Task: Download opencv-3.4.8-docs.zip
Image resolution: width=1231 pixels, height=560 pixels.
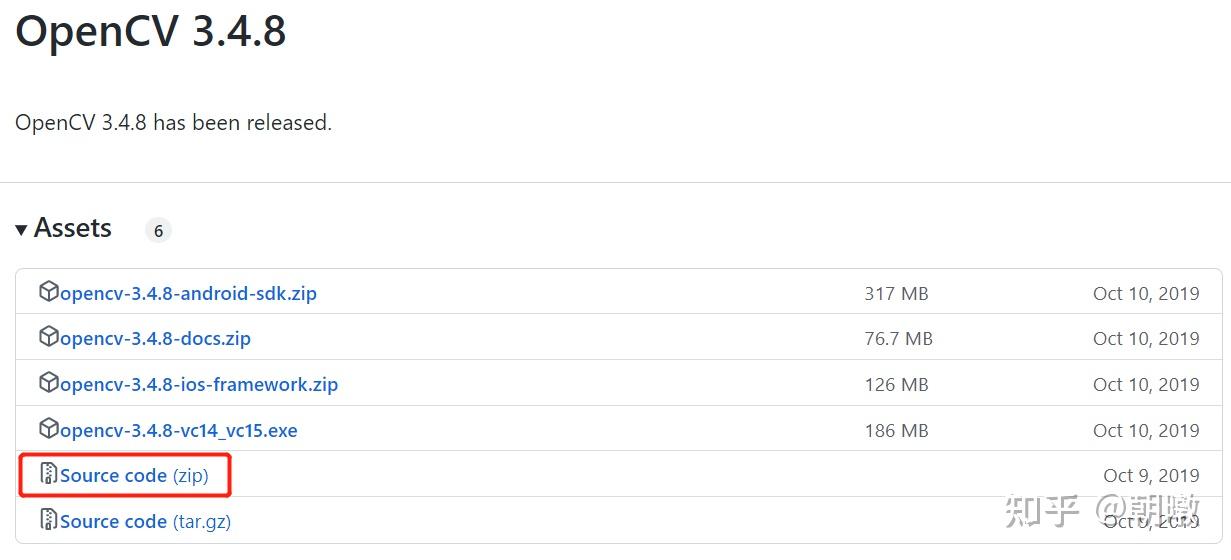Action: [x=155, y=339]
